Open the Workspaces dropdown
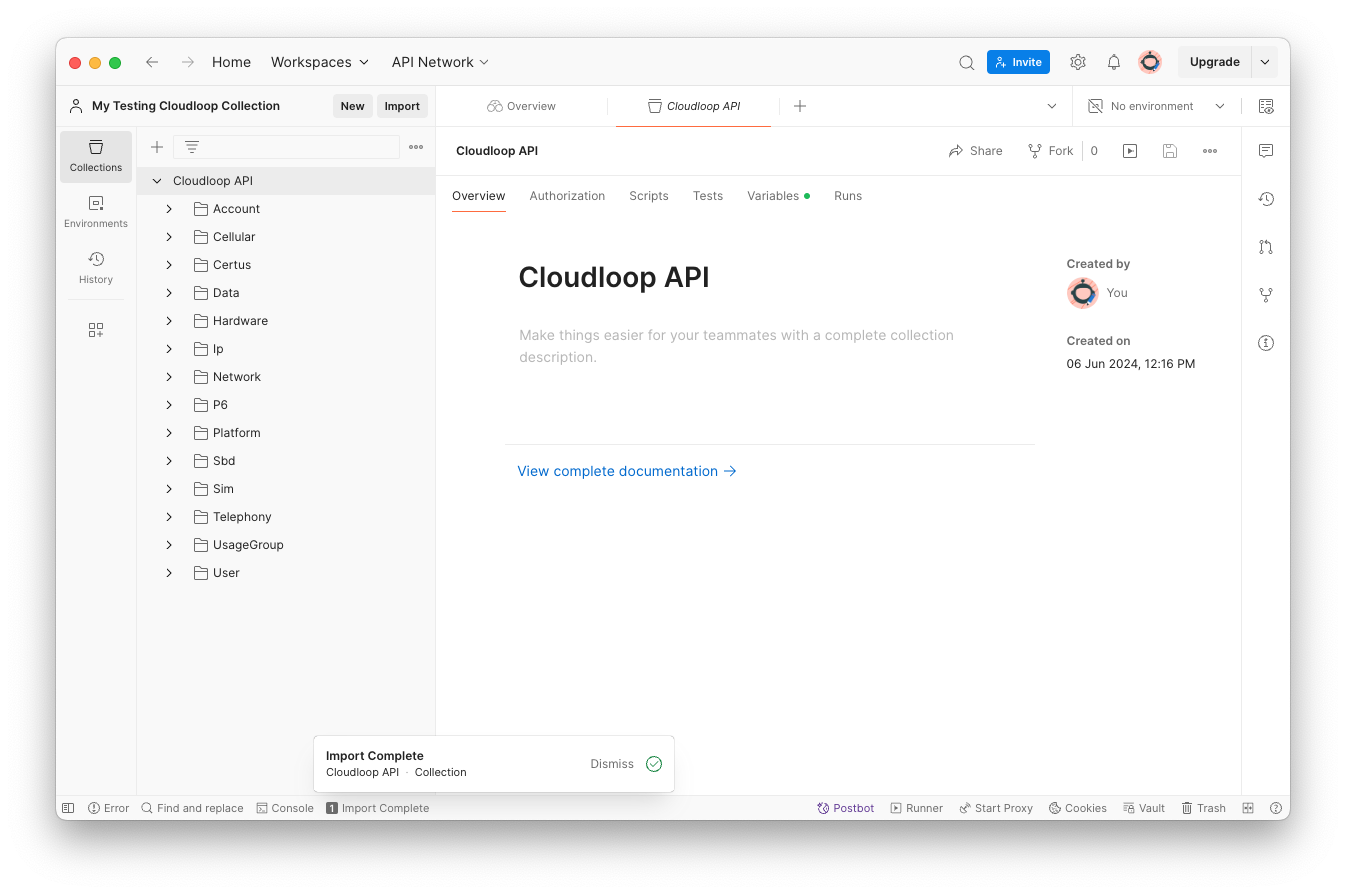The width and height of the screenshot is (1346, 894). pos(320,62)
